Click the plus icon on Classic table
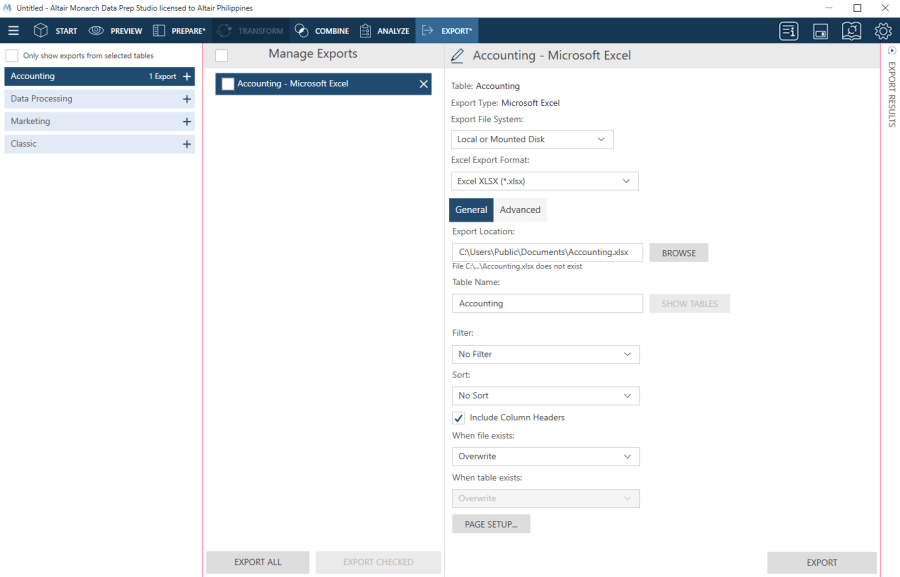 [x=187, y=144]
